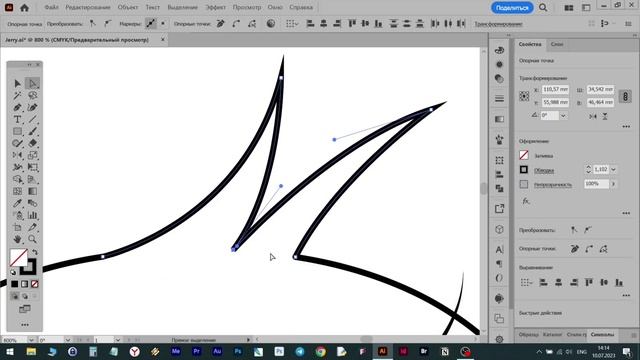Switch to the Символы panel tab
The width and height of the screenshot is (640, 360).
(x=602, y=335)
